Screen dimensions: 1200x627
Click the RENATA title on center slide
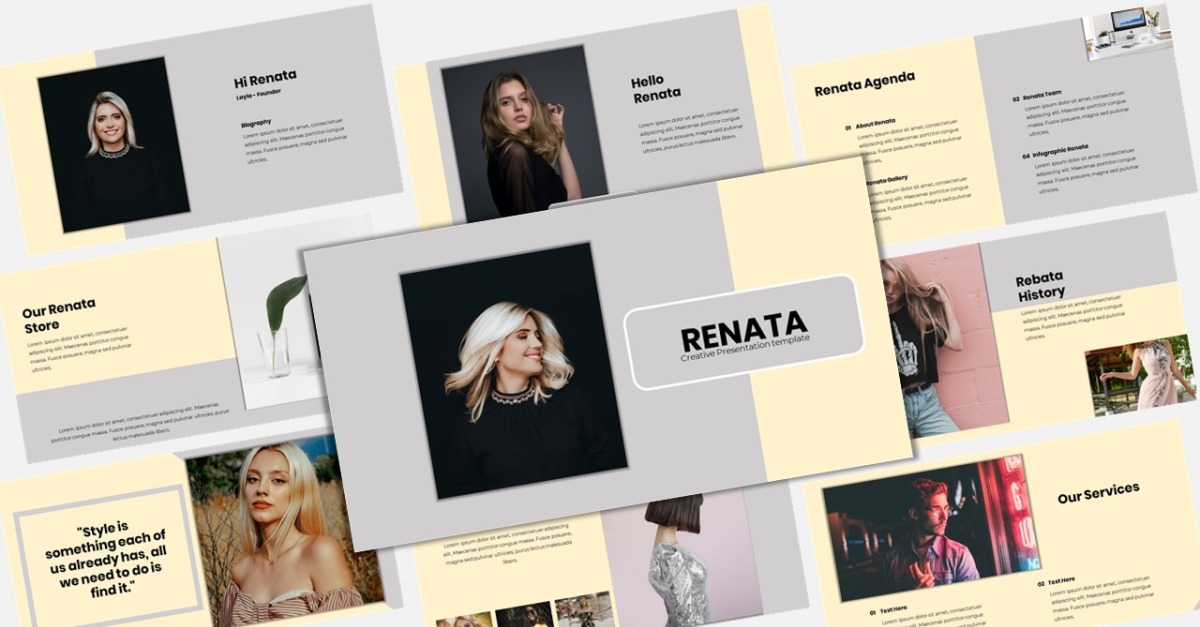[x=743, y=325]
